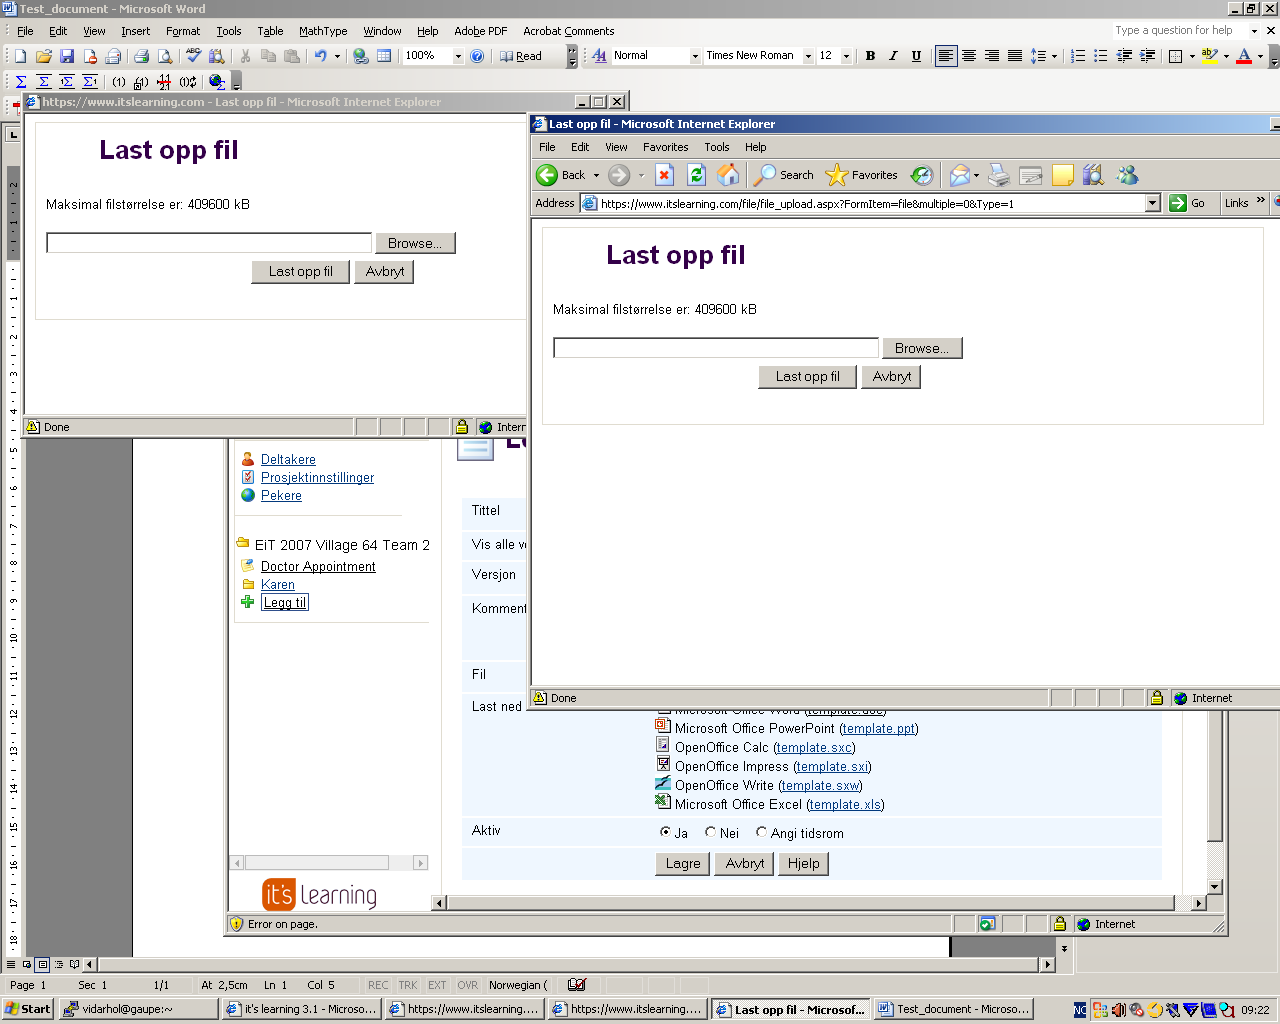Open the Style dropdown showing Normal
This screenshot has height=1024, width=1280.
(x=695, y=56)
